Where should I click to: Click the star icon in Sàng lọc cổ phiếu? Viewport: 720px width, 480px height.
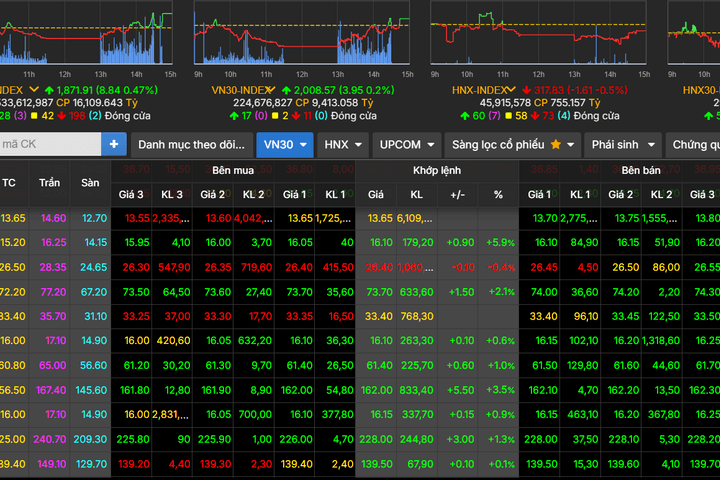(556, 145)
